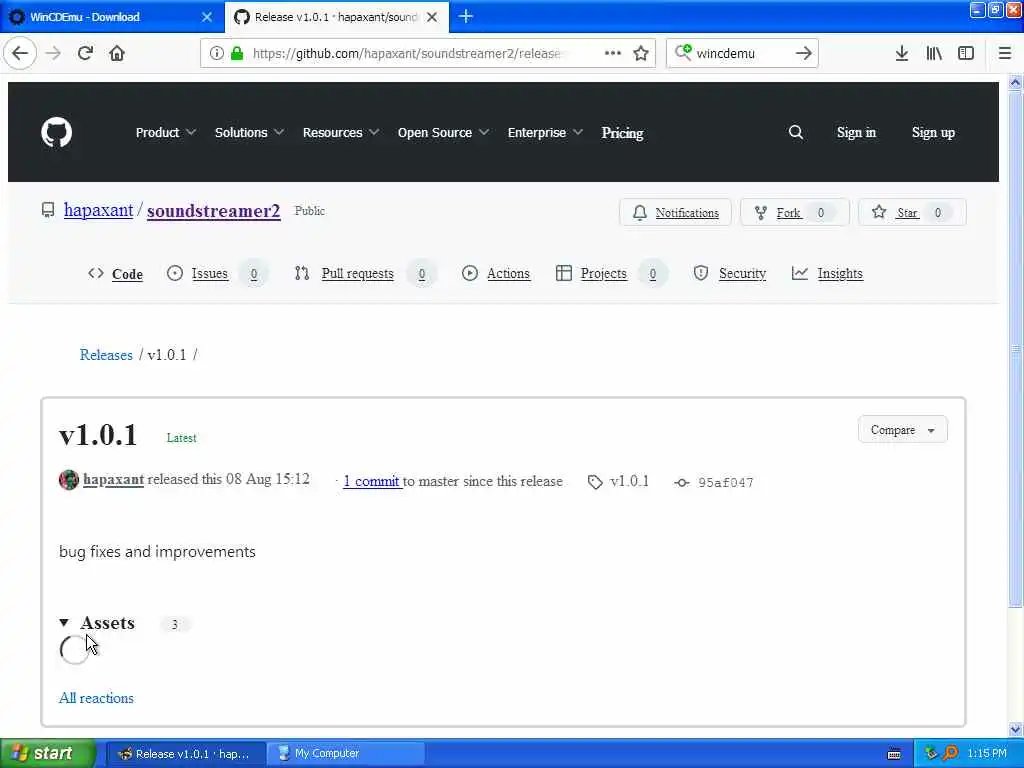Viewport: 1024px width, 768px height.
Task: Open the hapaxant owner link
Action: (99, 210)
